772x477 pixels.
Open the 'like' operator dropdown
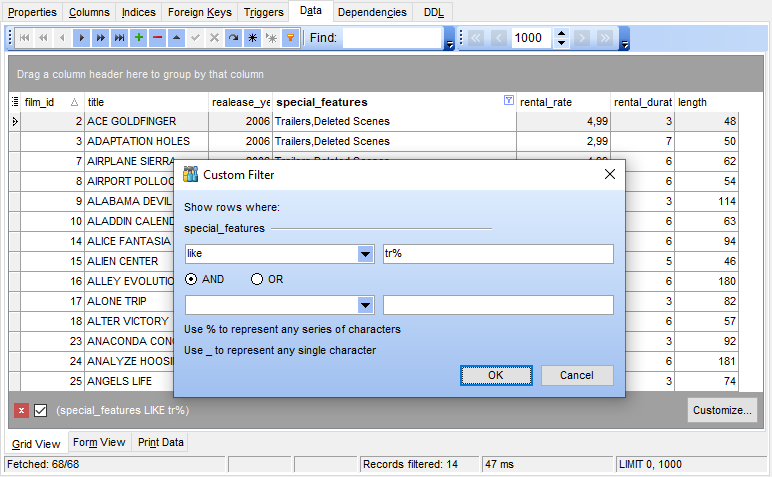[x=366, y=254]
